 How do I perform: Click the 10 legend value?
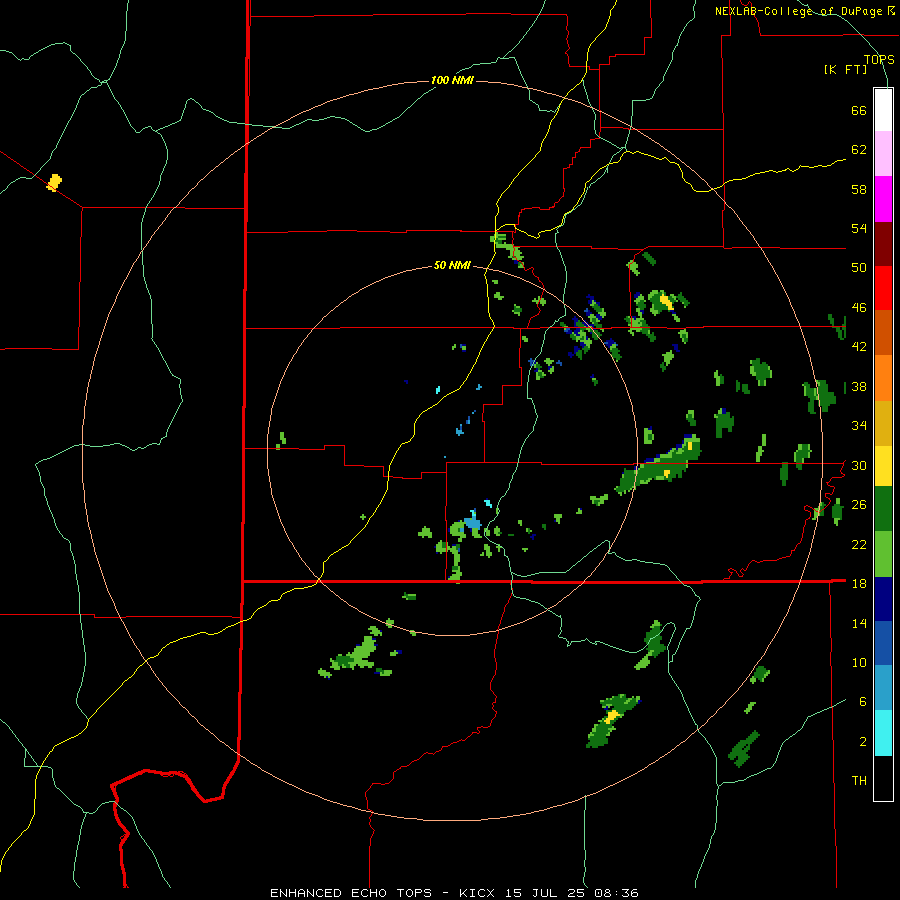859,662
